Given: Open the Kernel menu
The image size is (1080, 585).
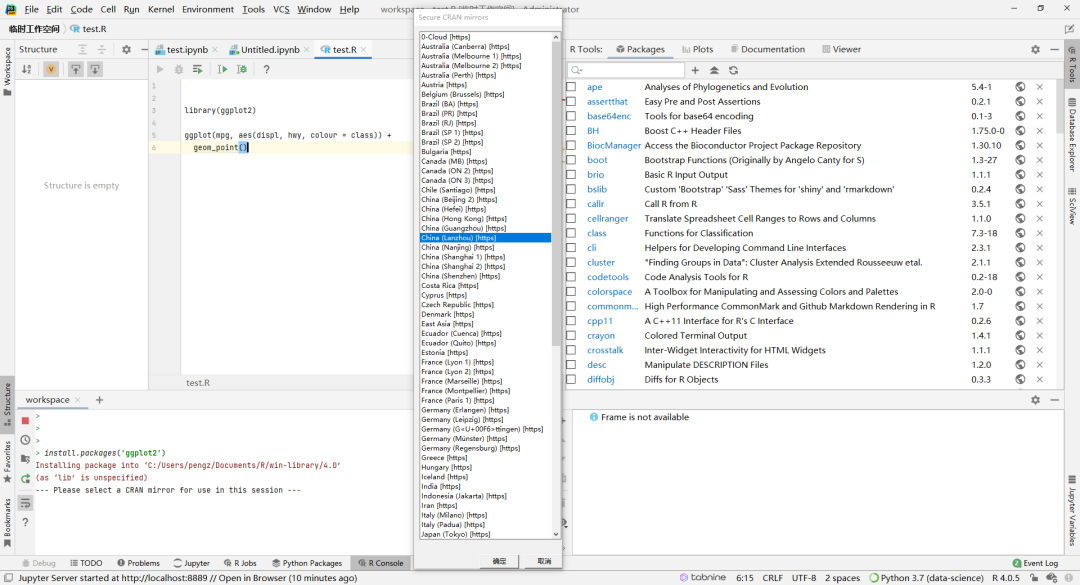Looking at the screenshot, I should coord(160,9).
